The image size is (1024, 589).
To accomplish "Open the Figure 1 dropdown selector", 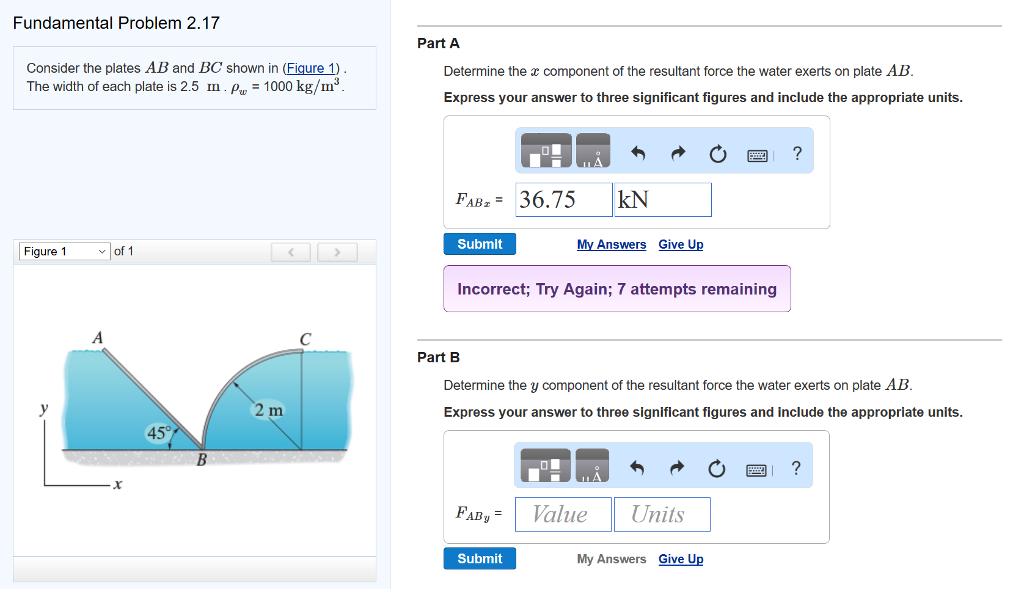I will pos(64,251).
